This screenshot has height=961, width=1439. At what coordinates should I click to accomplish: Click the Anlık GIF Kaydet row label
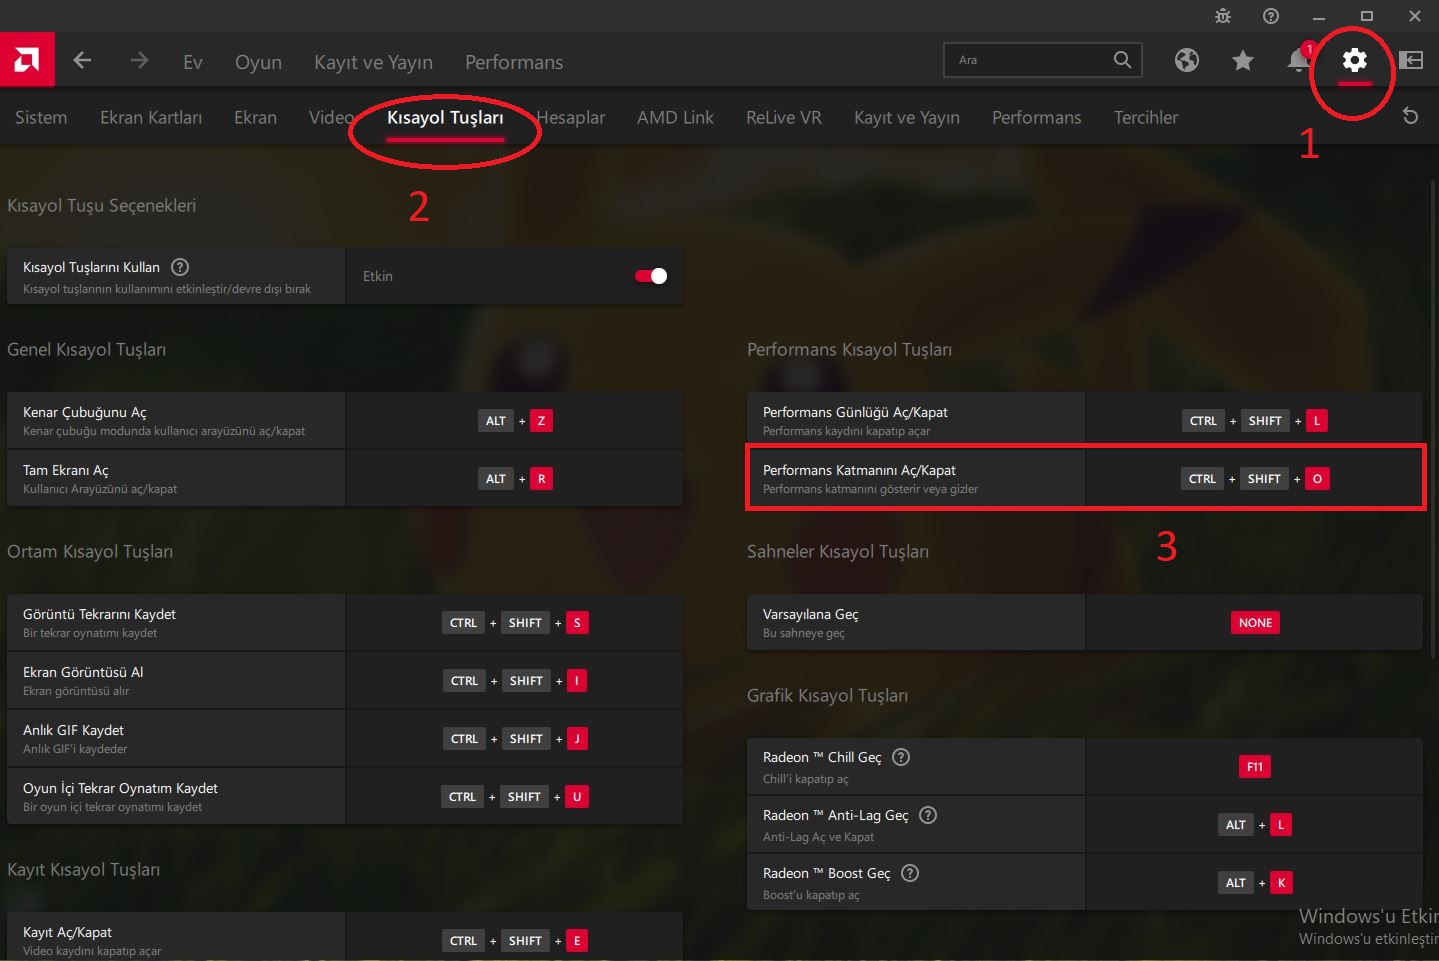pyautogui.click(x=73, y=730)
